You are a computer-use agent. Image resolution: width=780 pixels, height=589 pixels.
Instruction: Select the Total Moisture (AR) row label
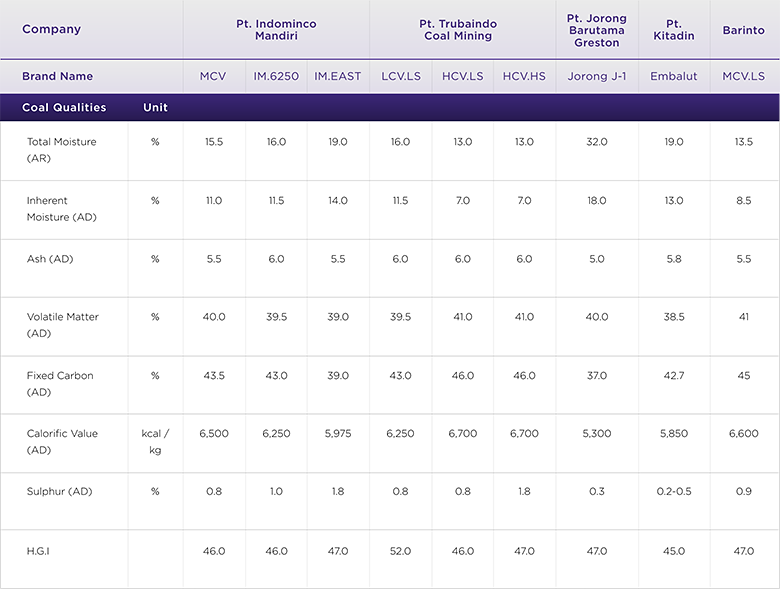(x=62, y=150)
